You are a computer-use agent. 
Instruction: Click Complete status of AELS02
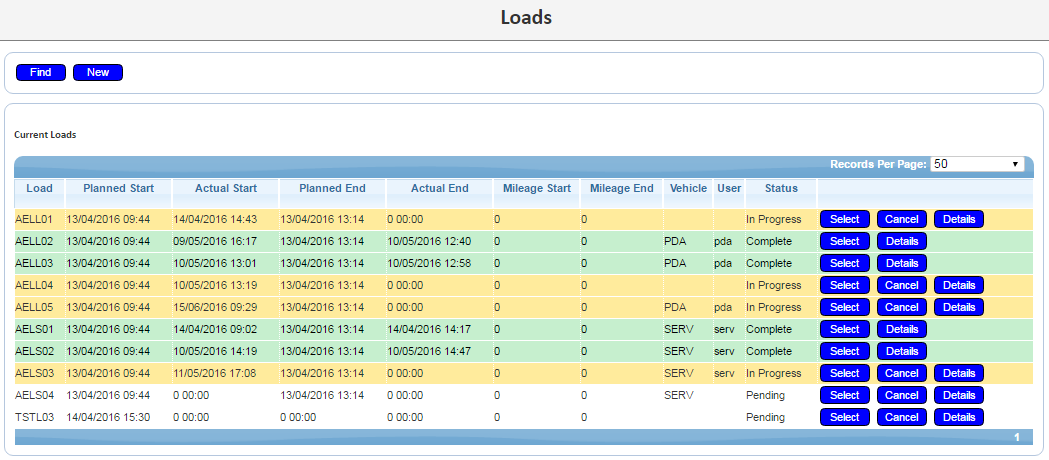(x=769, y=352)
